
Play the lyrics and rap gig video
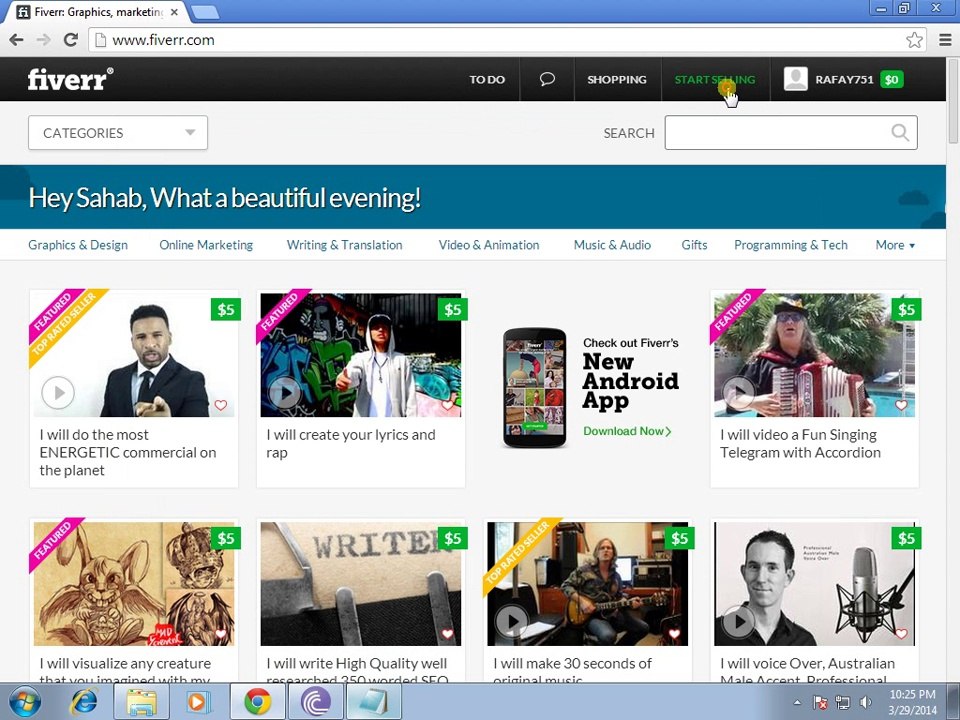point(285,392)
